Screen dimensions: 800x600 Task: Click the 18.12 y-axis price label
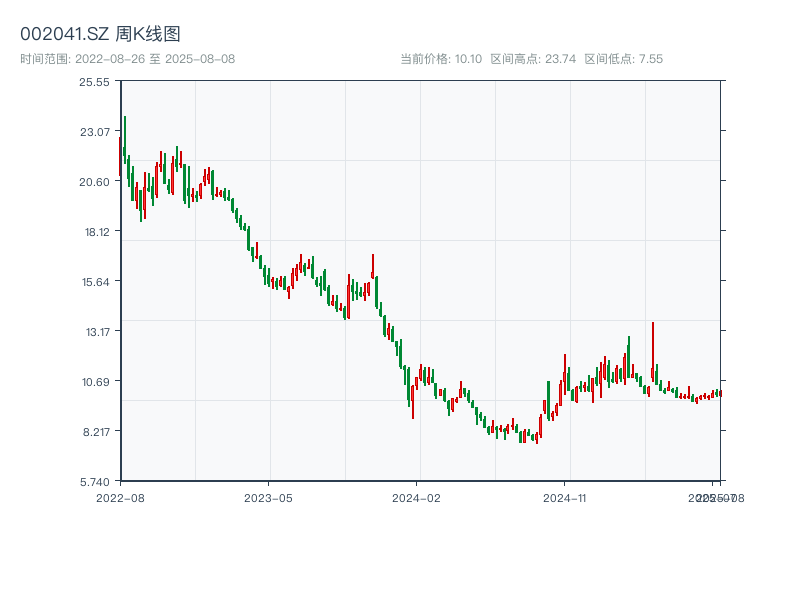tap(94, 232)
